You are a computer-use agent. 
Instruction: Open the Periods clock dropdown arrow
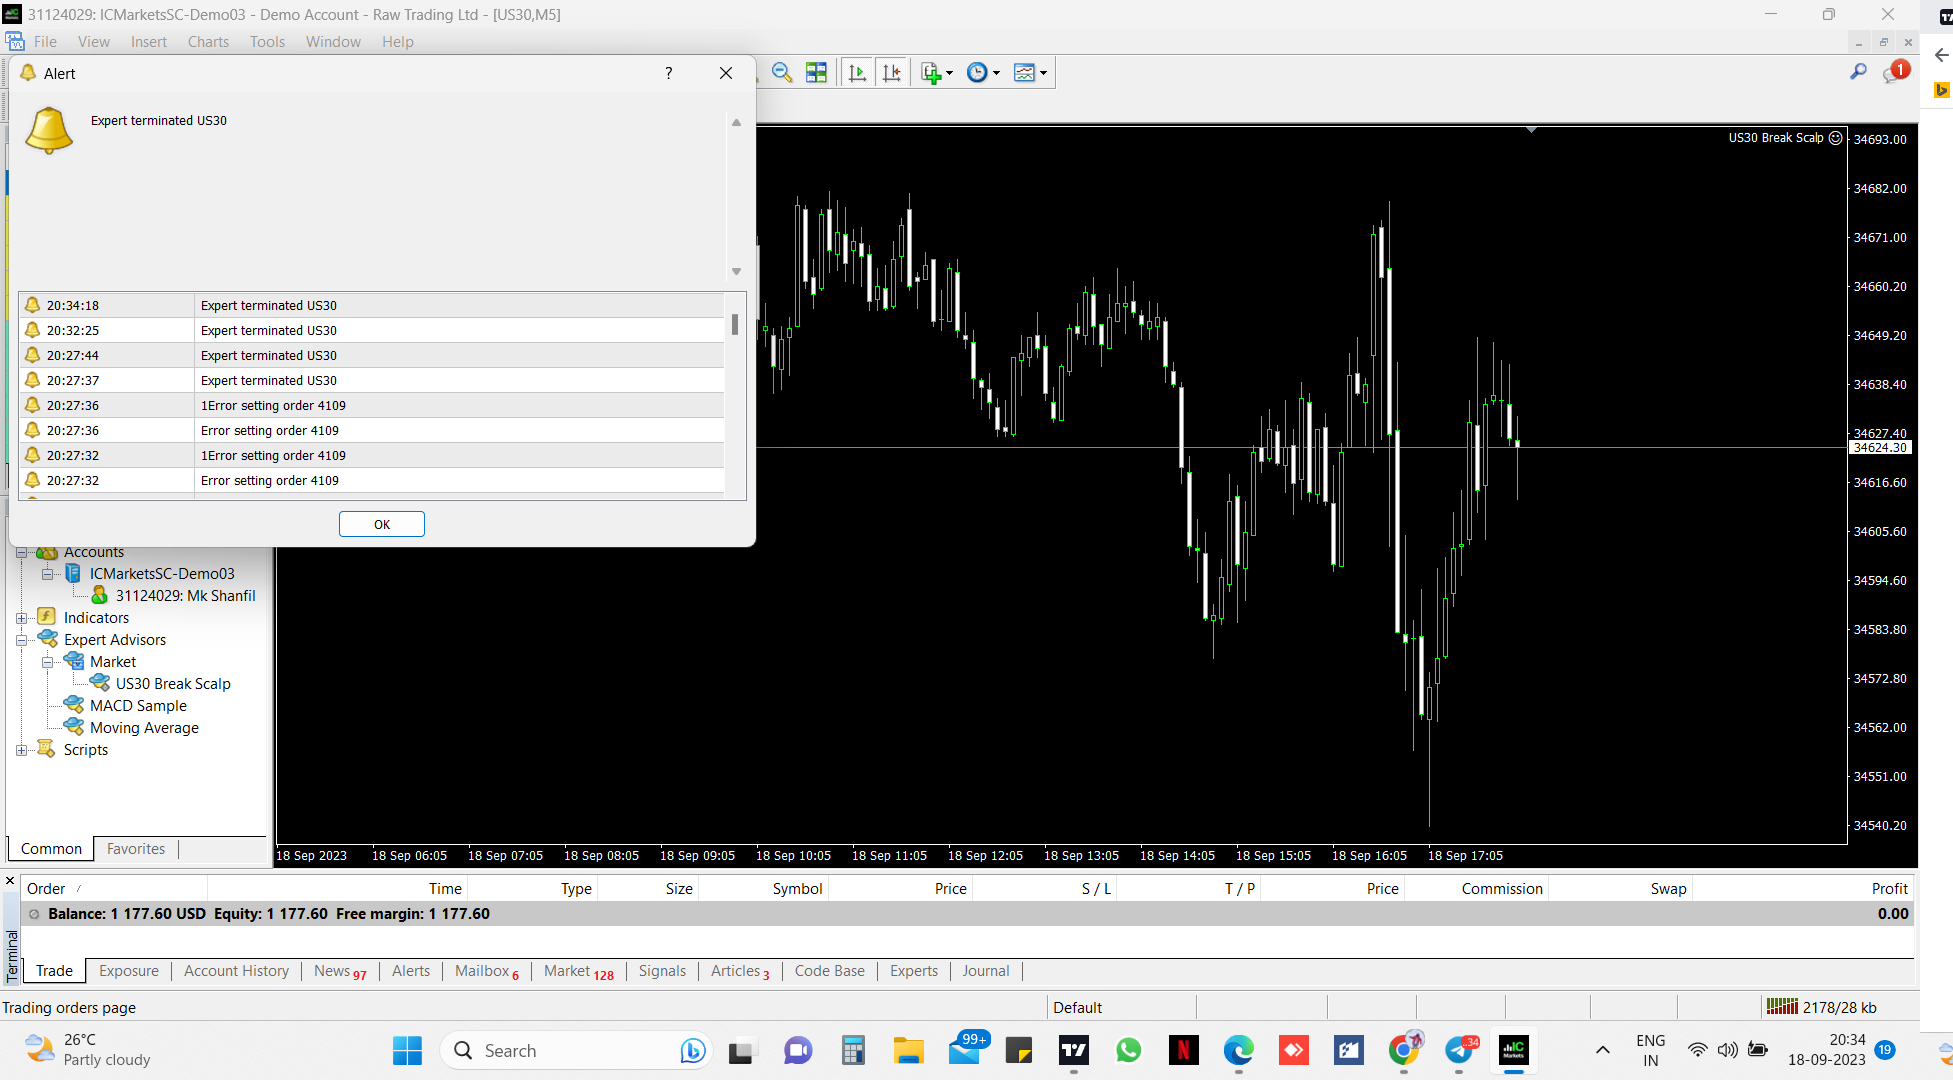tap(997, 73)
